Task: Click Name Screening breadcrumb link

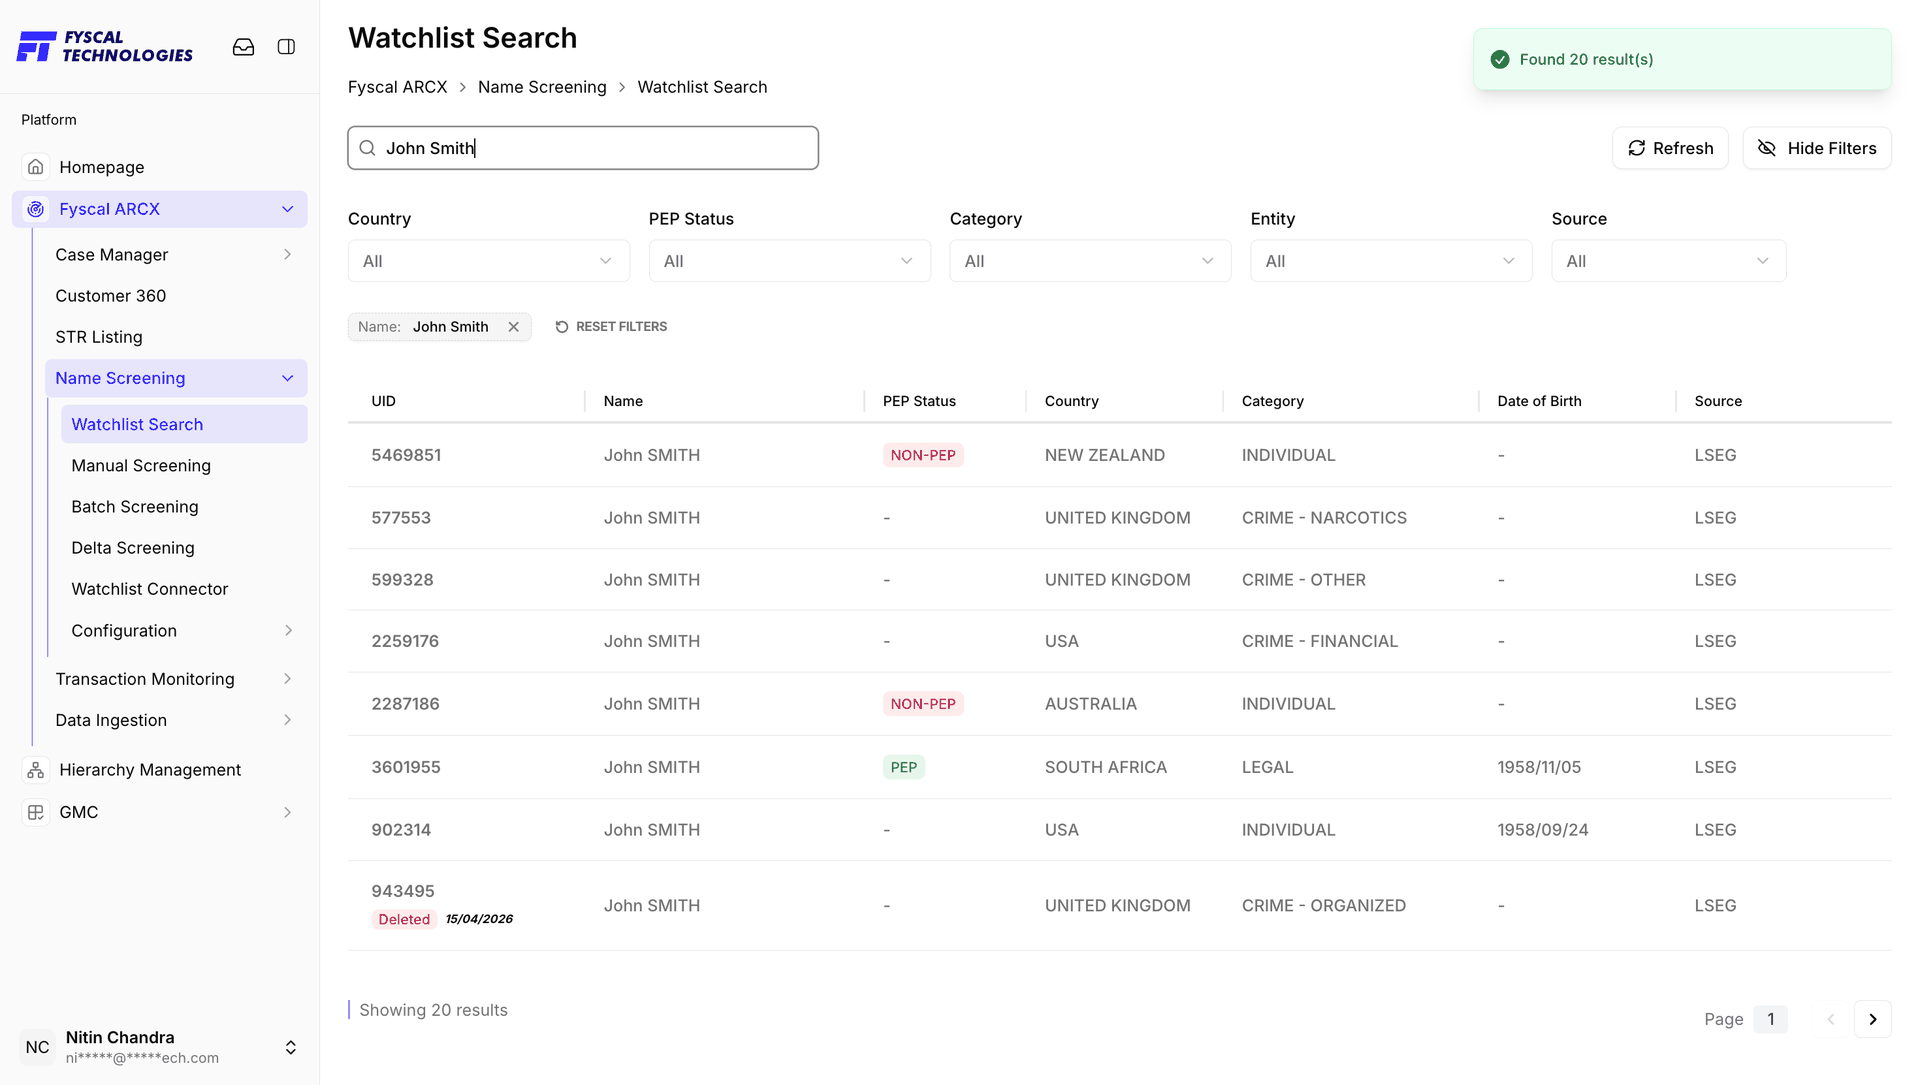Action: [x=542, y=87]
